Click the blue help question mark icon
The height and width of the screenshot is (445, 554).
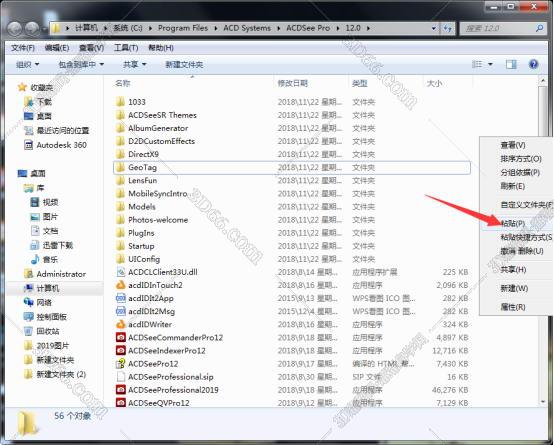(x=533, y=64)
